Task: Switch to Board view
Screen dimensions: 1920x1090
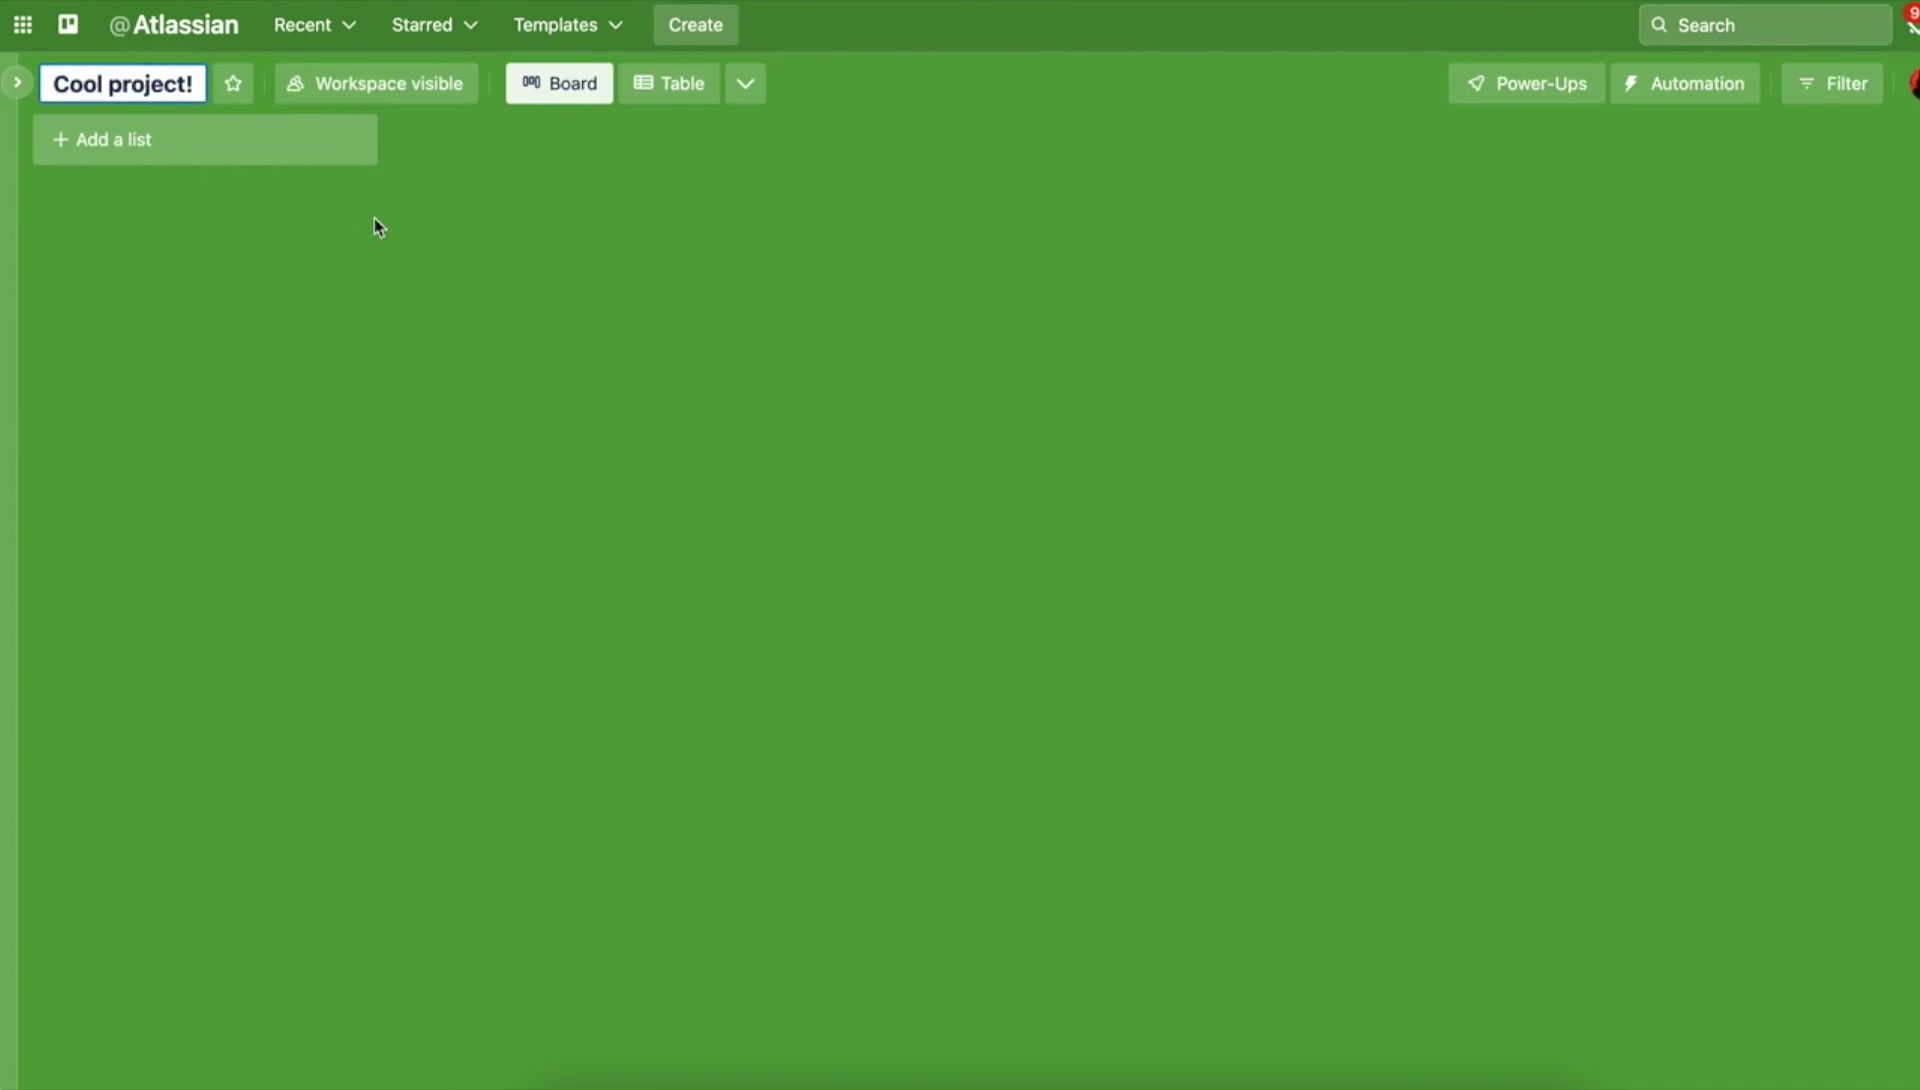Action: [559, 84]
